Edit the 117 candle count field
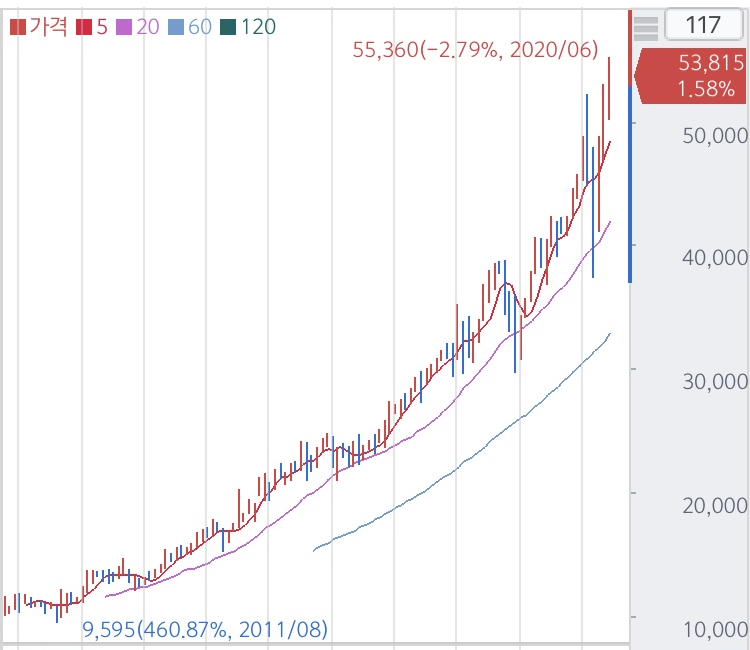The image size is (750, 650). coord(704,25)
